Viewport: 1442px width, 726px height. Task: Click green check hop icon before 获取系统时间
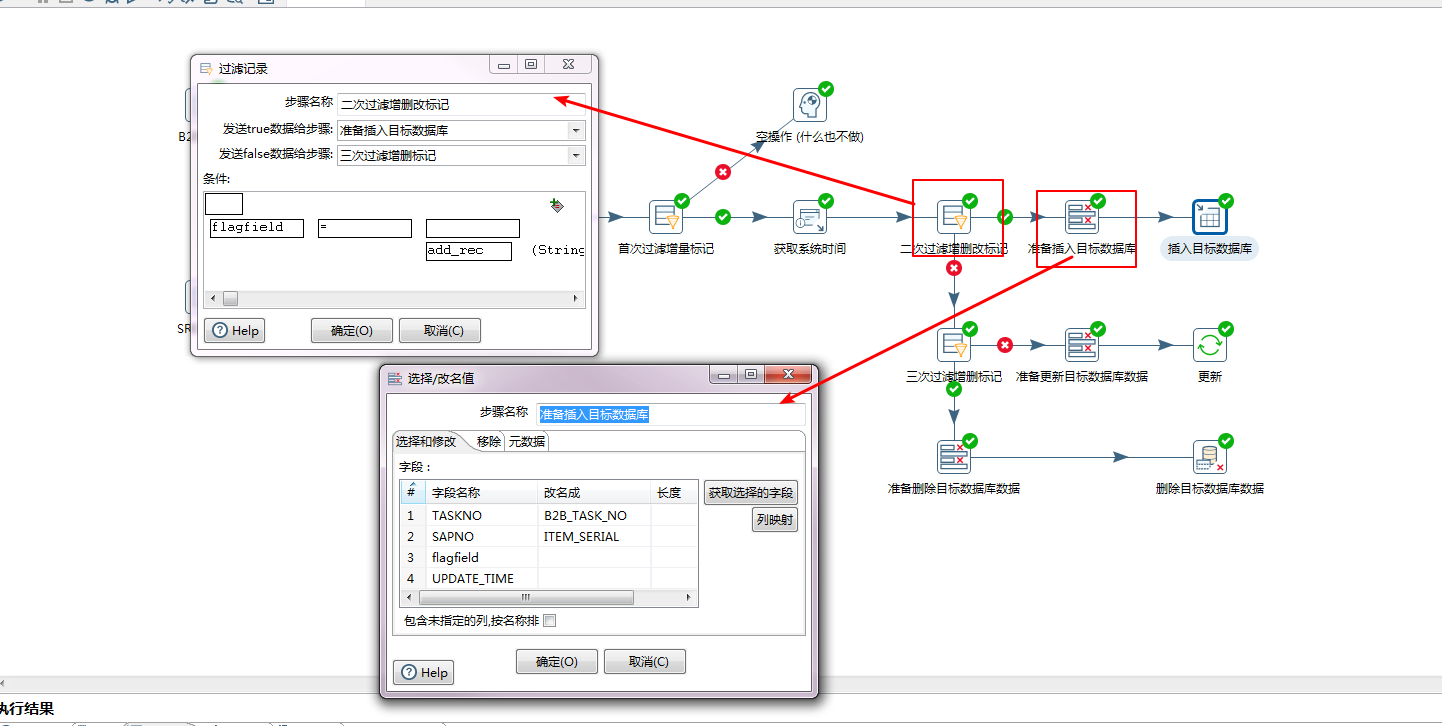(723, 217)
